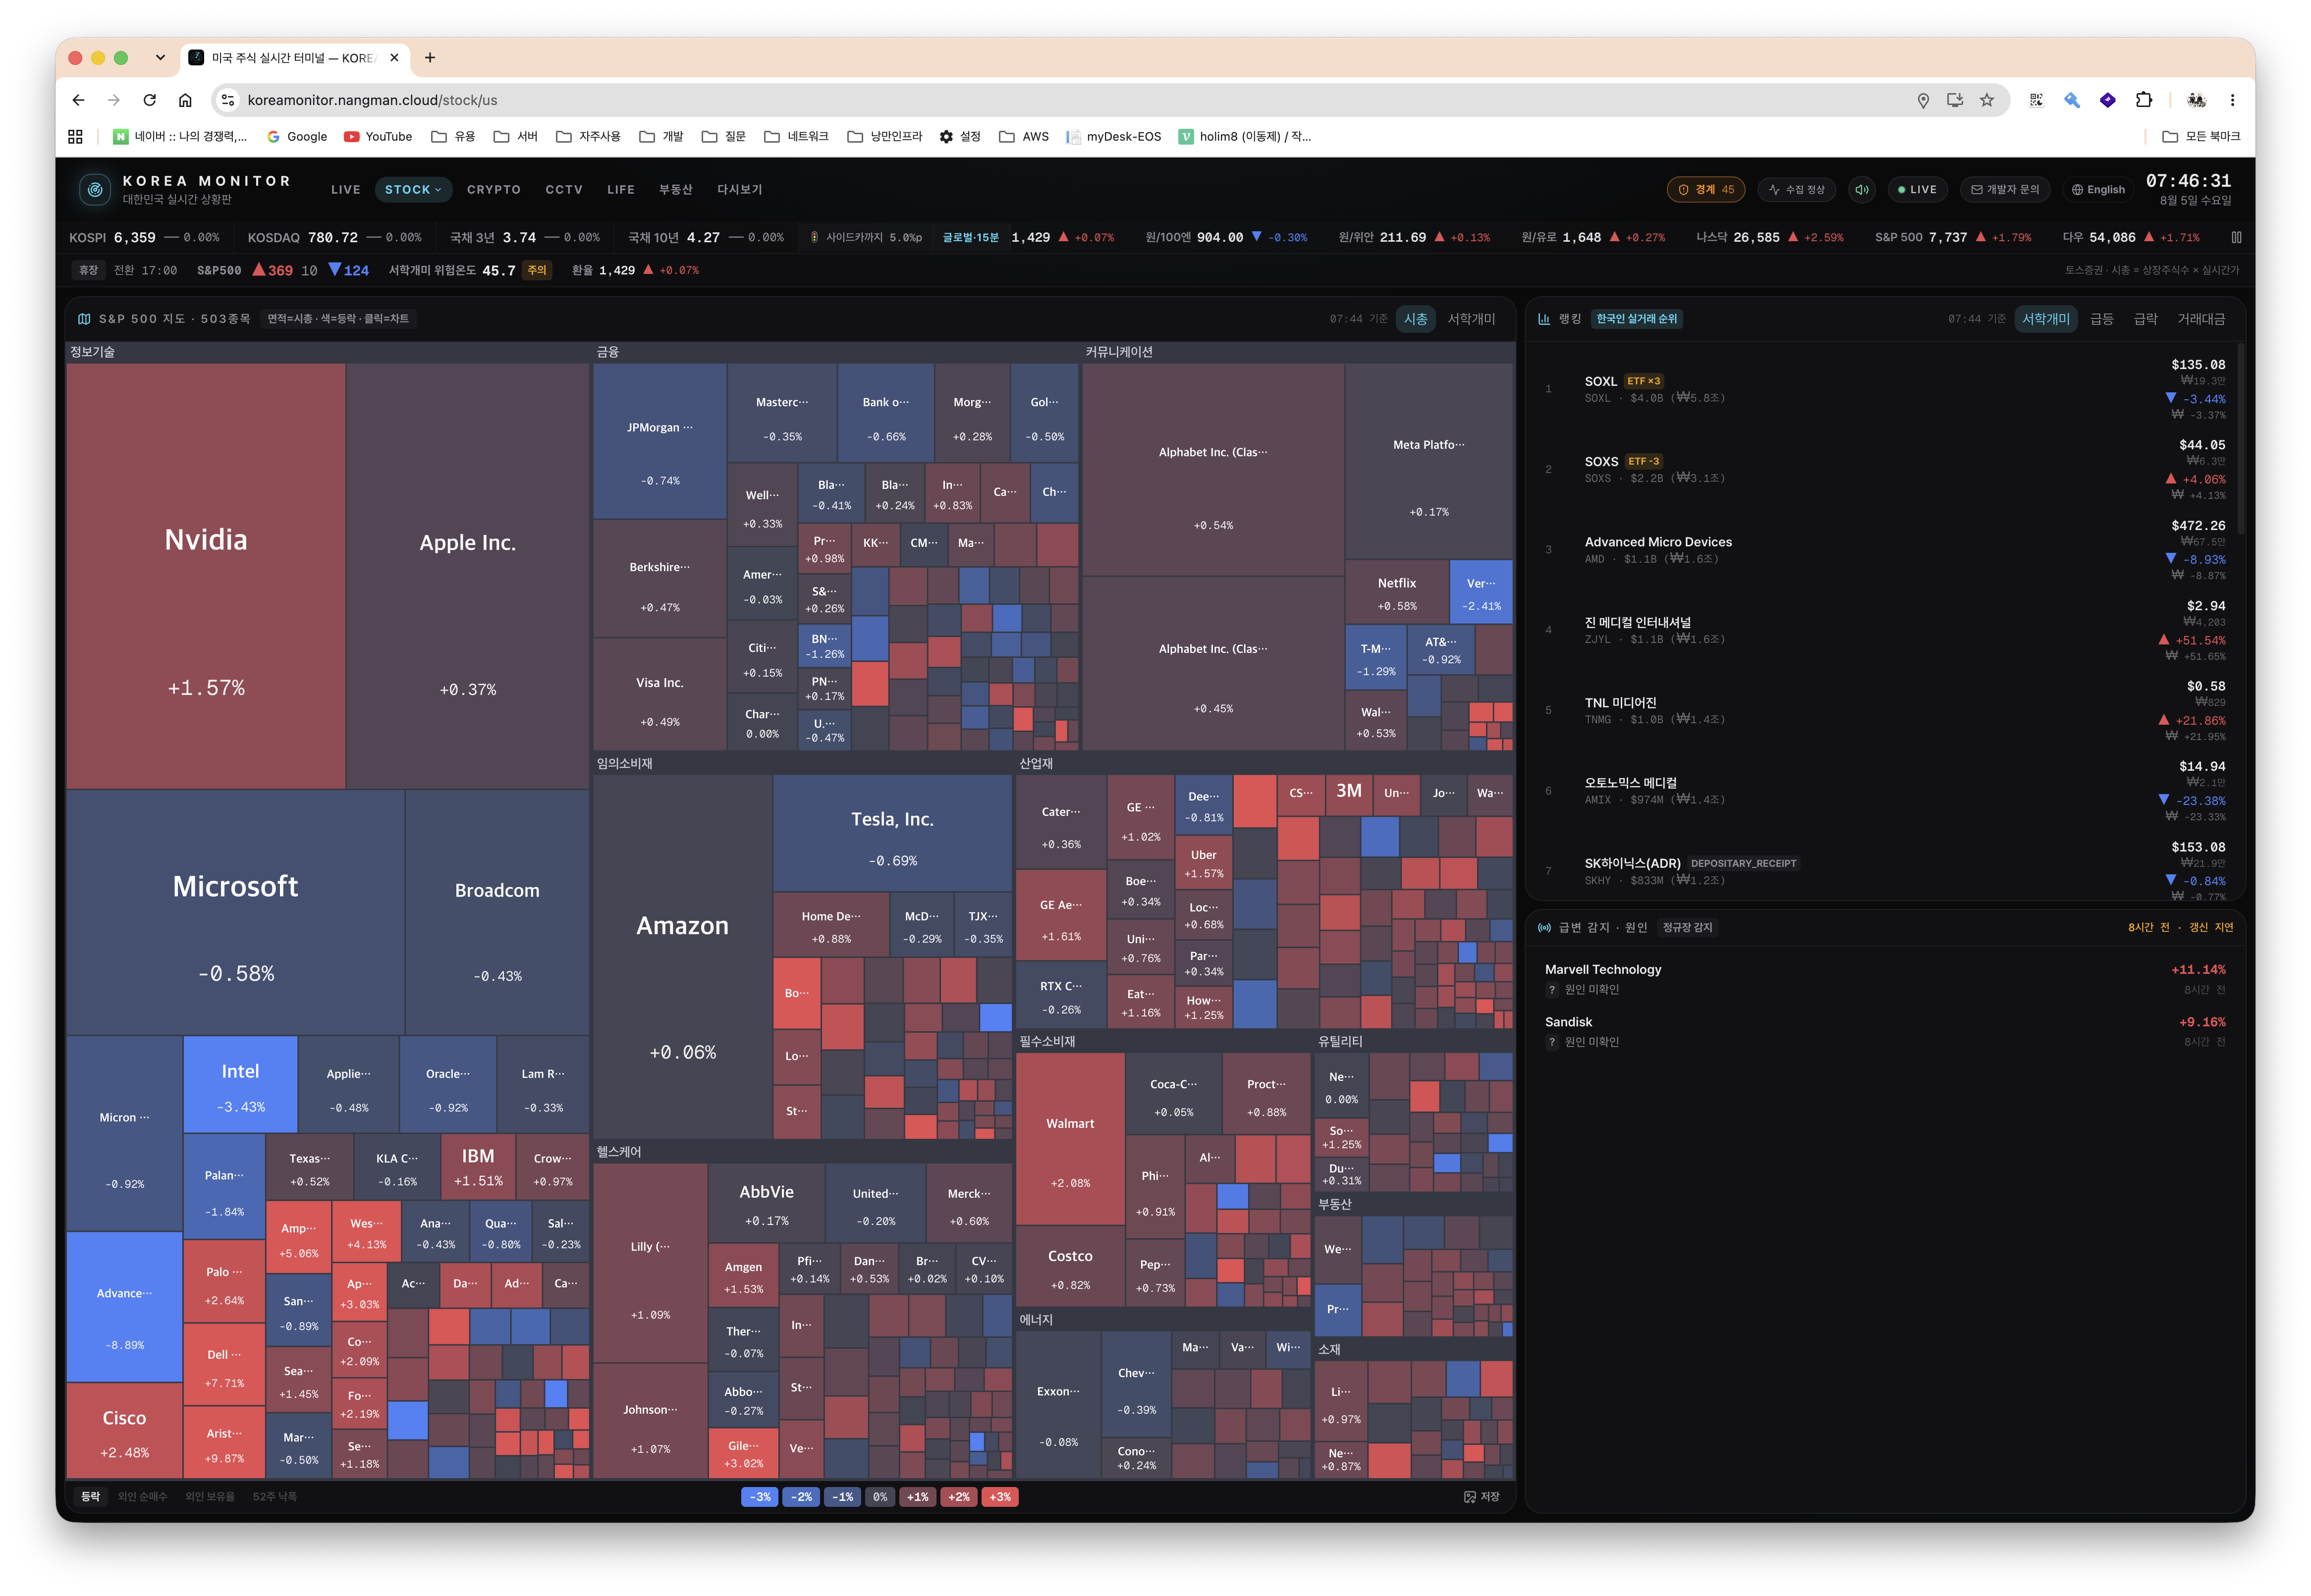Select 거래대금 ranking filter
Image resolution: width=2311 pixels, height=1596 pixels.
(x=2201, y=319)
